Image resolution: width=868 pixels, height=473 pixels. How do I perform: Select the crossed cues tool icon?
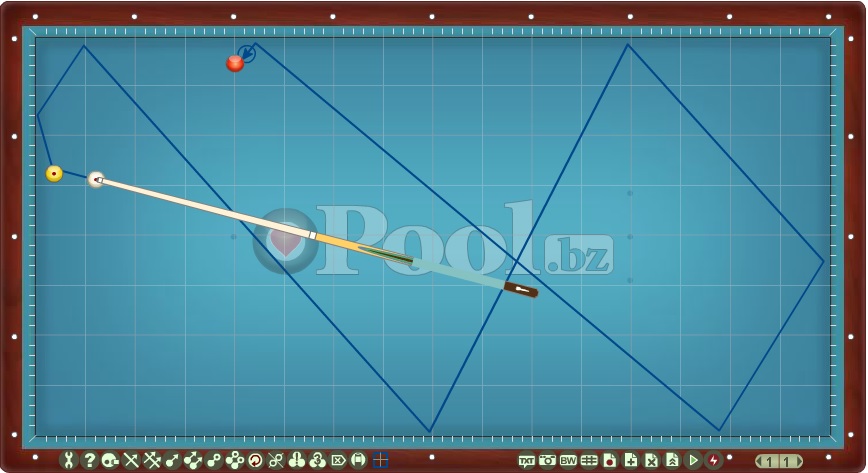click(131, 460)
